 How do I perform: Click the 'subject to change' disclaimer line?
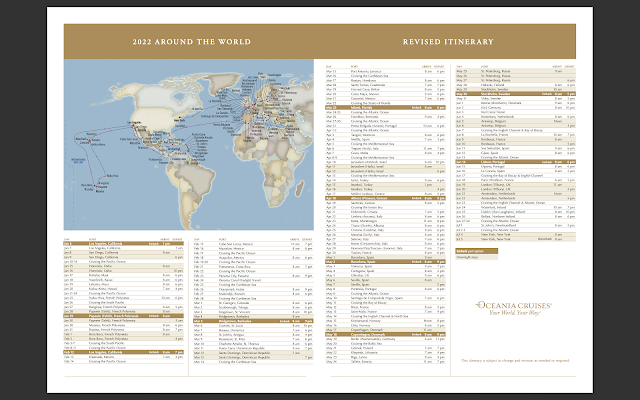(x=515, y=361)
